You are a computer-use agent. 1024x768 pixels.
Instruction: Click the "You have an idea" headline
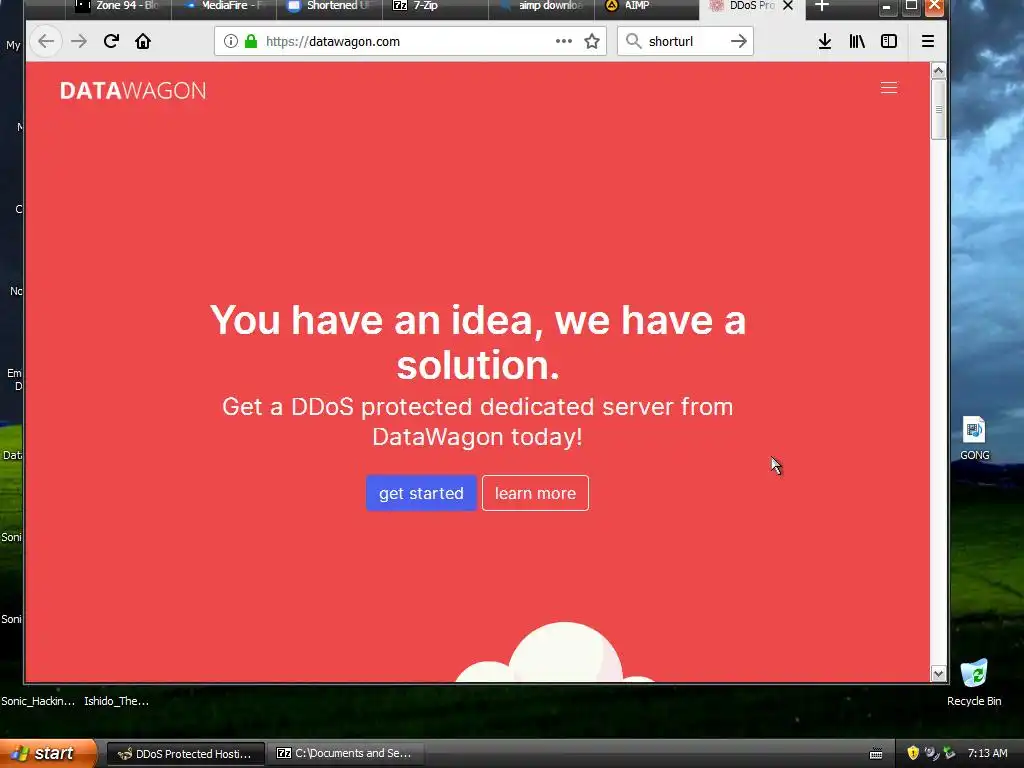pos(477,342)
